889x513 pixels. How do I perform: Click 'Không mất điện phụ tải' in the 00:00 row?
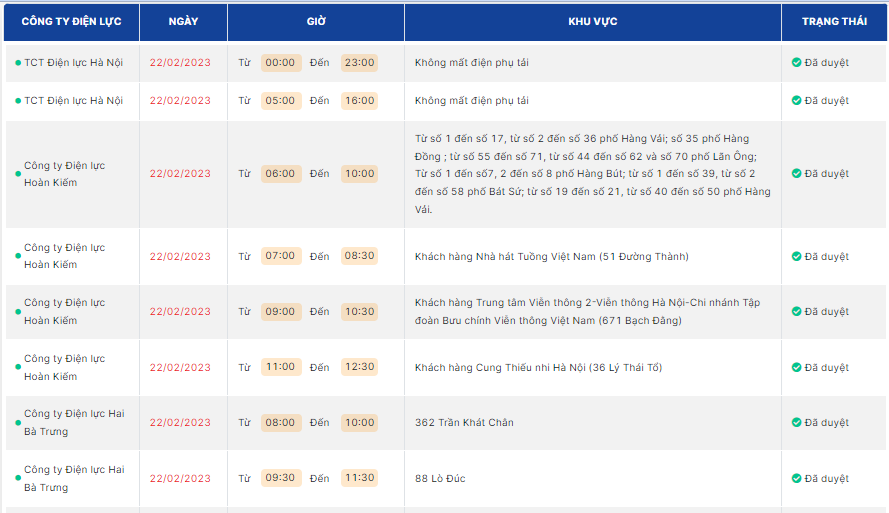(472, 62)
